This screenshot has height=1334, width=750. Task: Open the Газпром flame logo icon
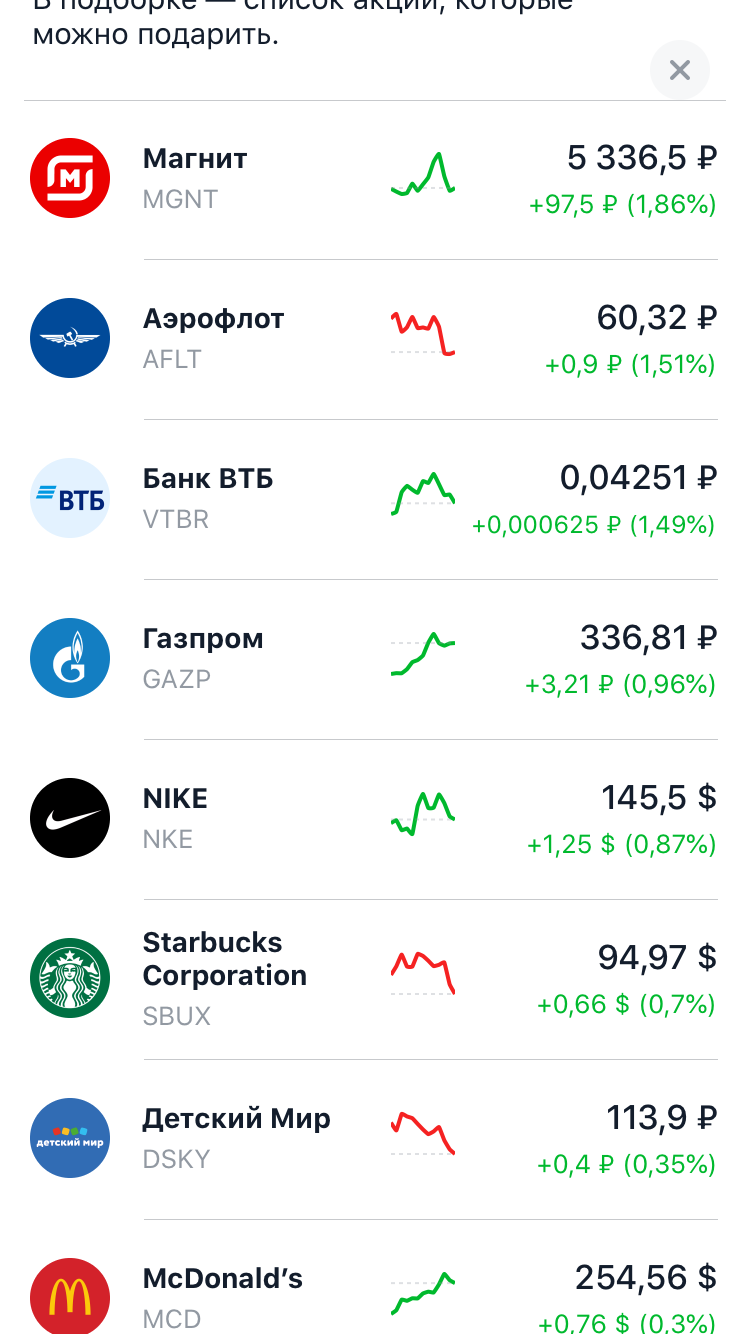click(70, 658)
